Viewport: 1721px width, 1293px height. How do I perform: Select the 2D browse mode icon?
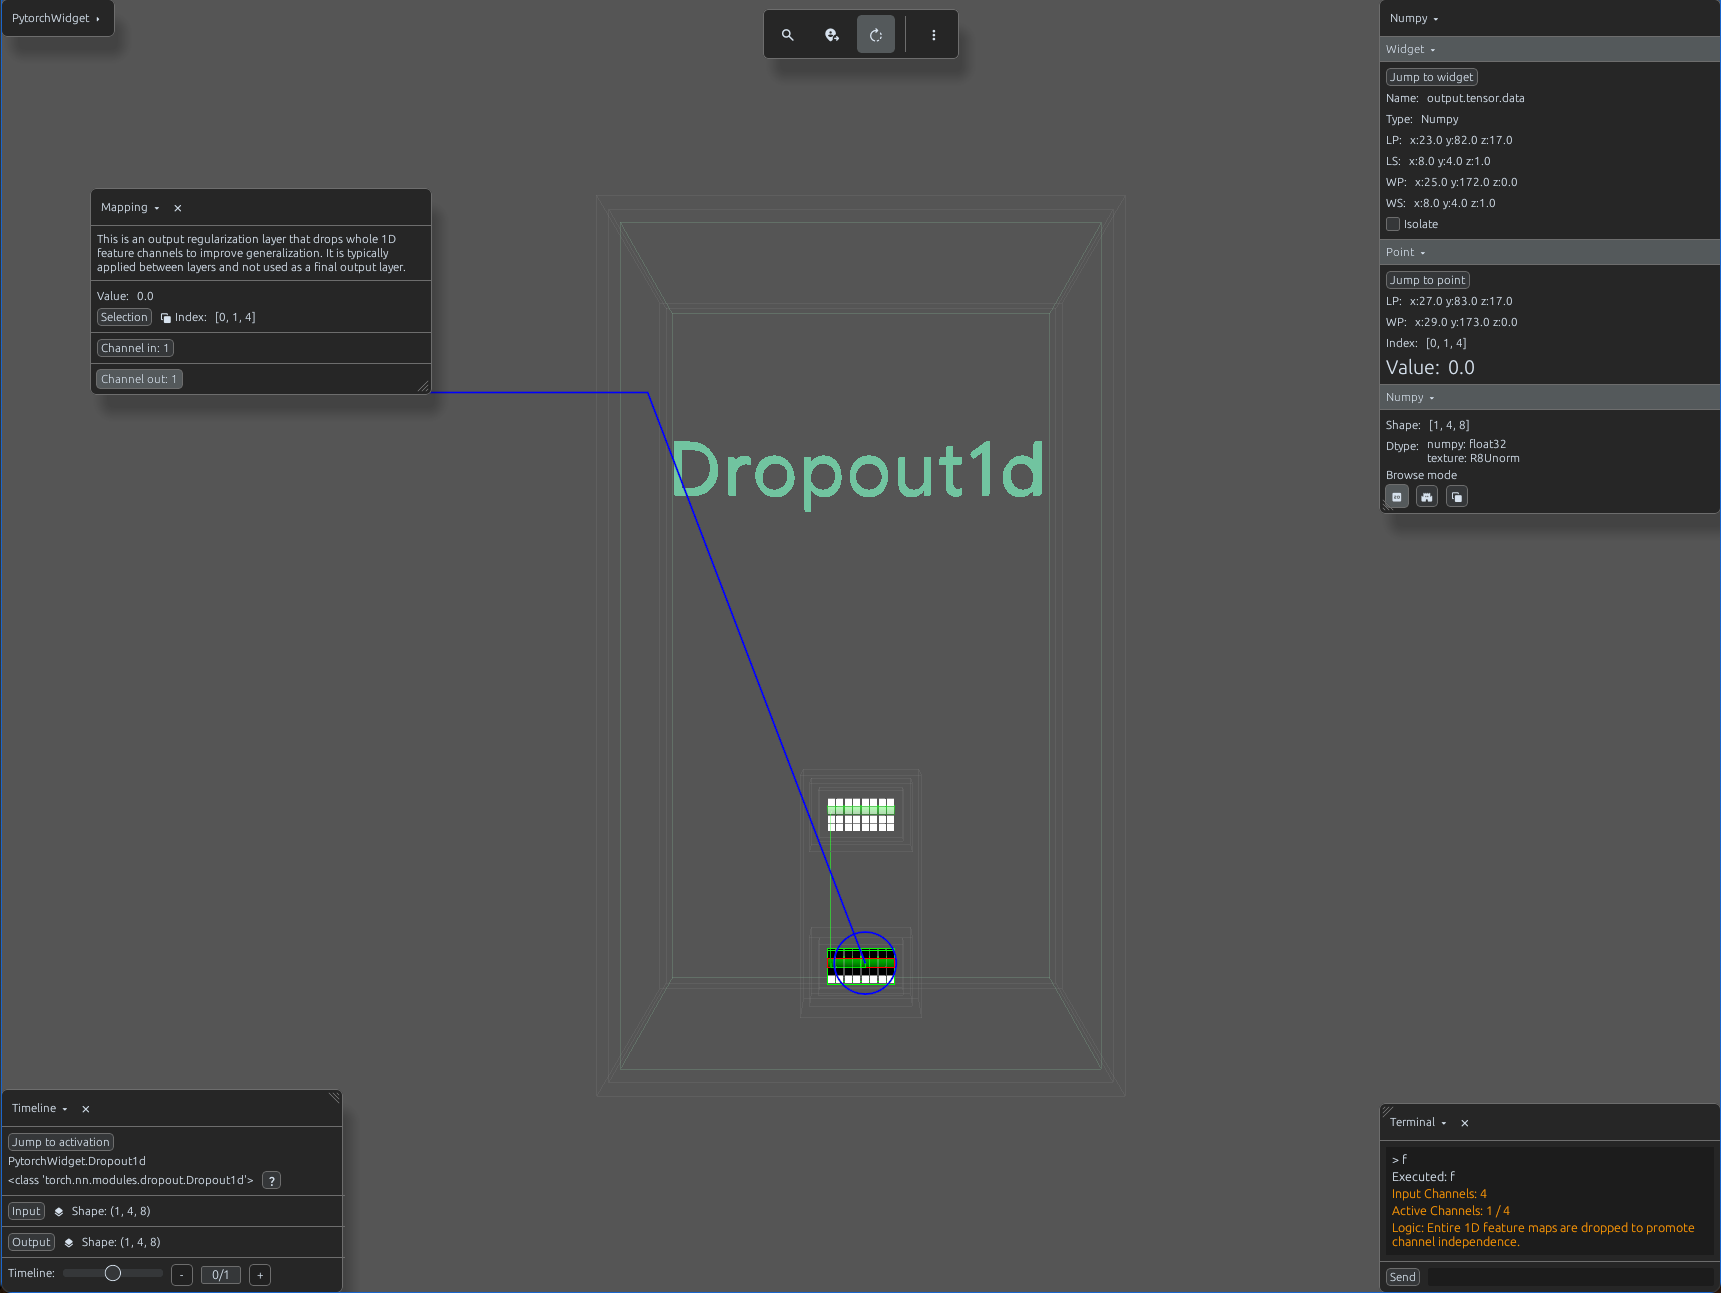[x=1397, y=497]
